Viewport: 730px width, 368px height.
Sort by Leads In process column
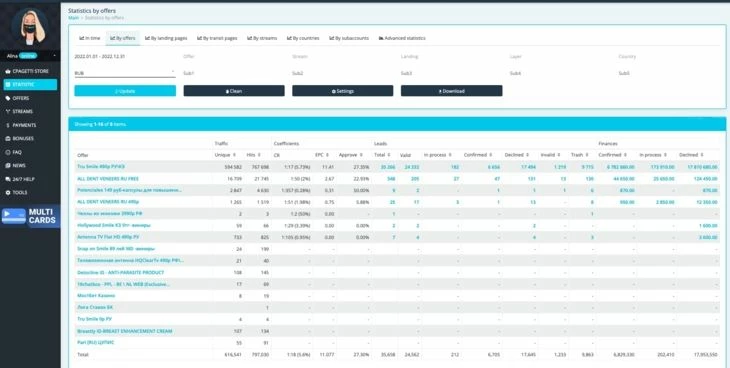(438, 155)
